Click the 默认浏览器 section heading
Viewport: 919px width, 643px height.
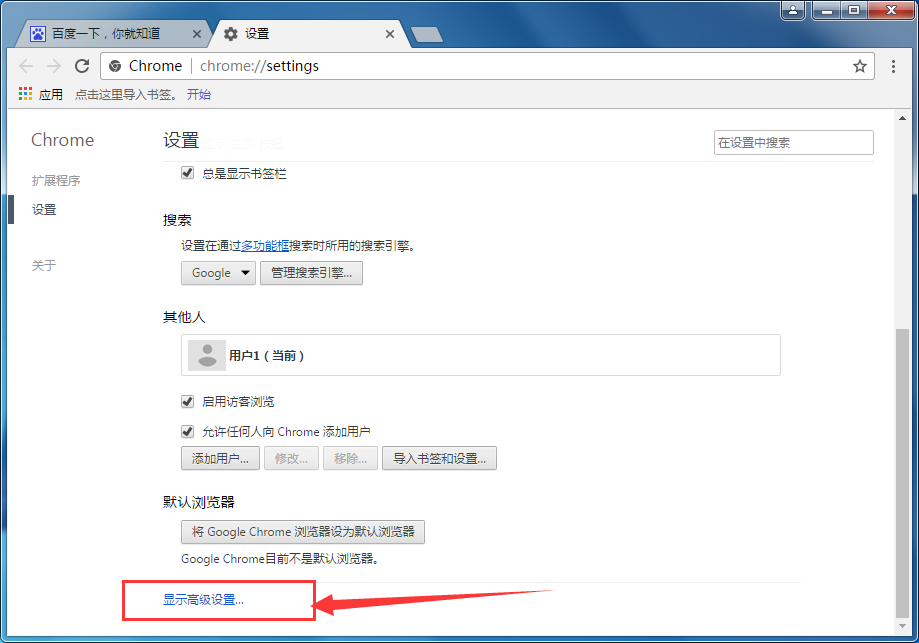click(x=199, y=502)
